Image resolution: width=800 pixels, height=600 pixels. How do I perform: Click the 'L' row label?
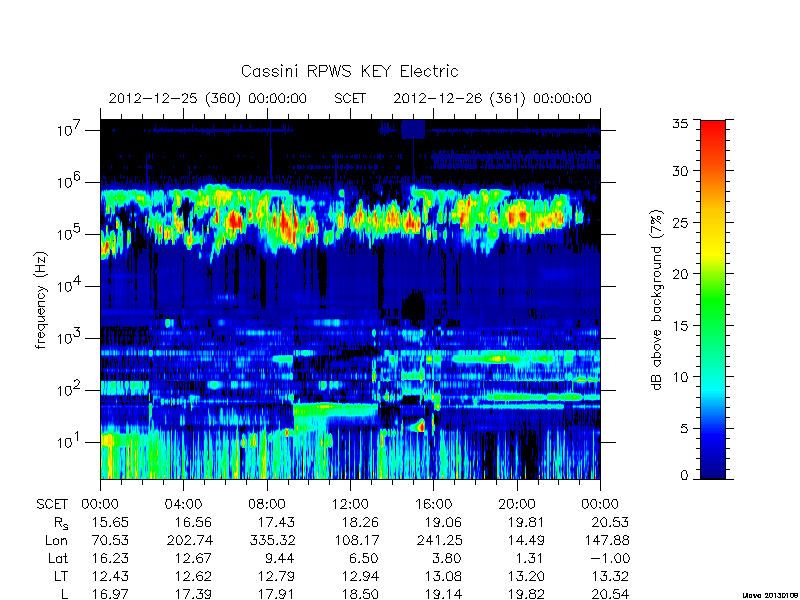coord(64,594)
